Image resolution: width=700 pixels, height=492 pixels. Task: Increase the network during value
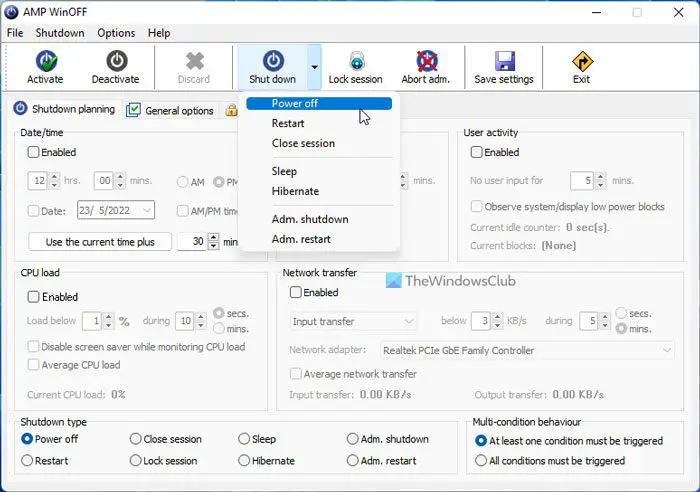[605, 317]
